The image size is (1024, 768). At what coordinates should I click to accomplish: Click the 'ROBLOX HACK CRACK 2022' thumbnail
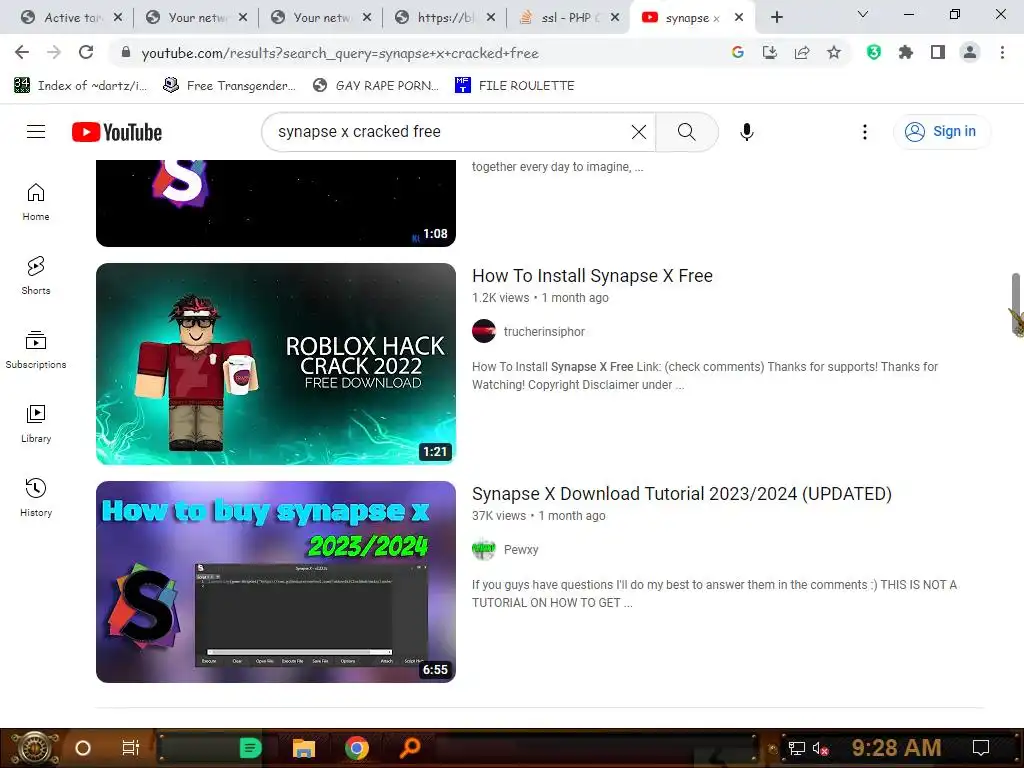pyautogui.click(x=276, y=364)
